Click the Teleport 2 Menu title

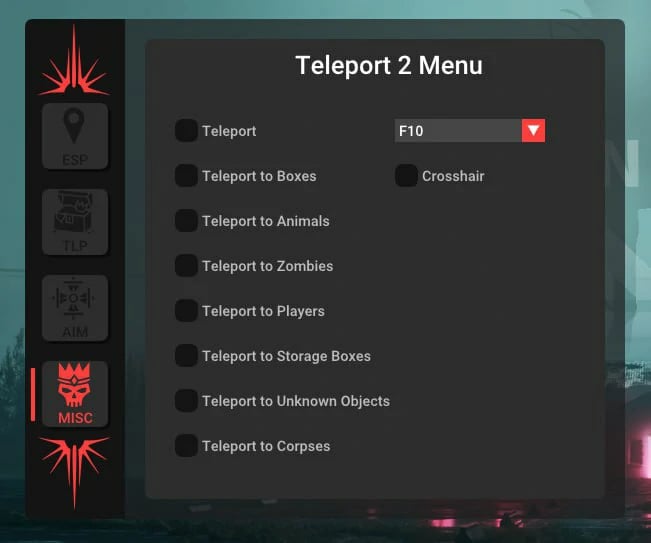tap(389, 66)
